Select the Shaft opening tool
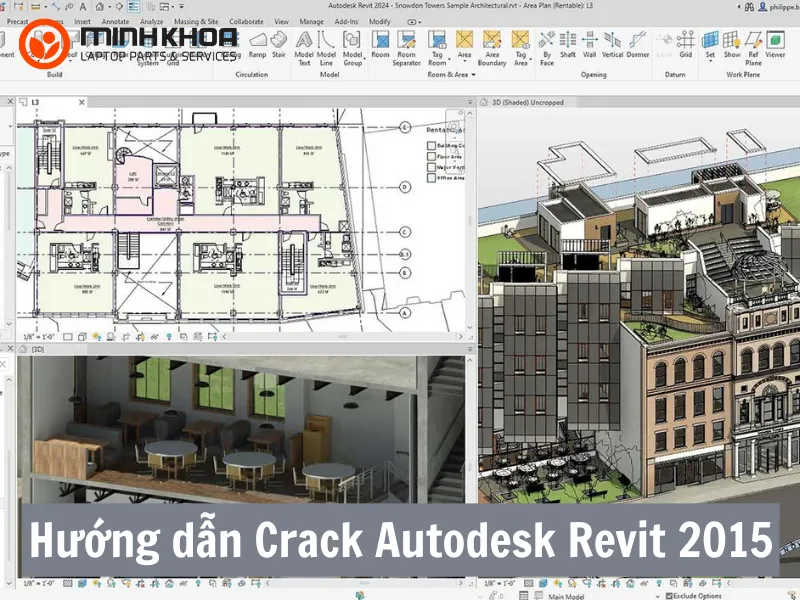This screenshot has width=800, height=600. tap(568, 45)
